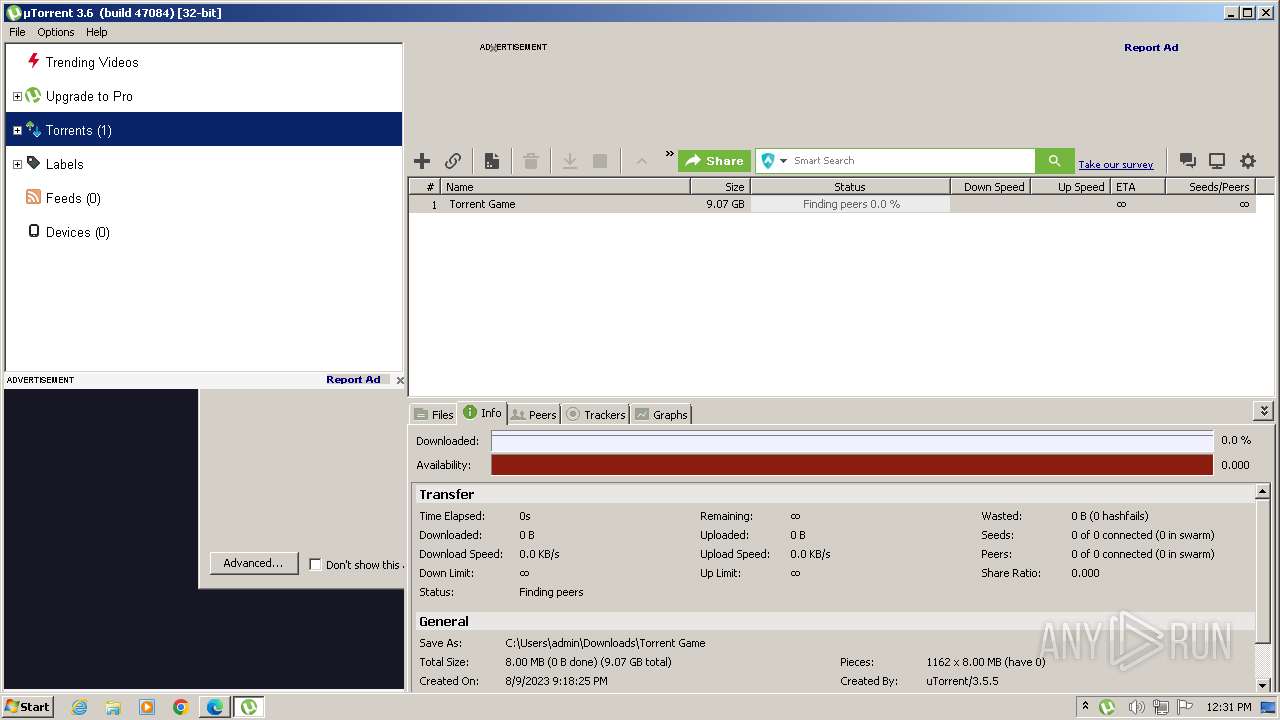The height and width of the screenshot is (720, 1280).
Task: Select Devices (0) in the sidebar
Action: (77, 232)
